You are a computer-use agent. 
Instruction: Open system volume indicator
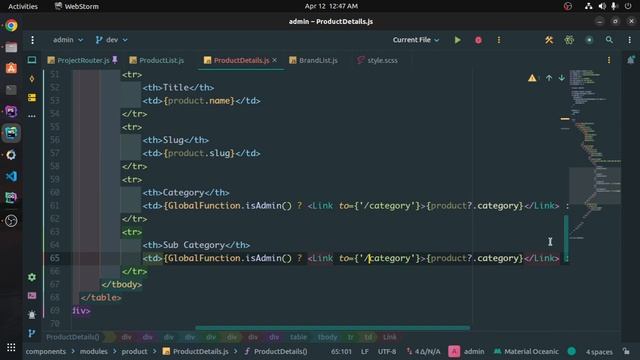coord(602,6)
